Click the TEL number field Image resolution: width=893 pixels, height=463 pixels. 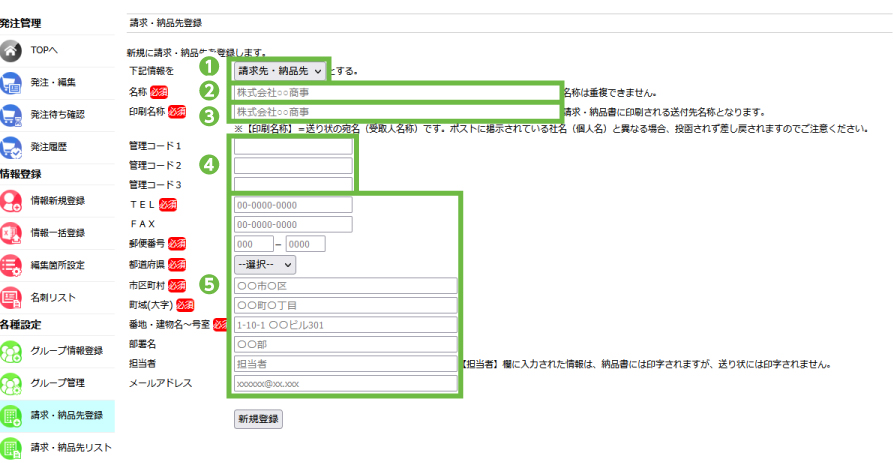[293, 205]
